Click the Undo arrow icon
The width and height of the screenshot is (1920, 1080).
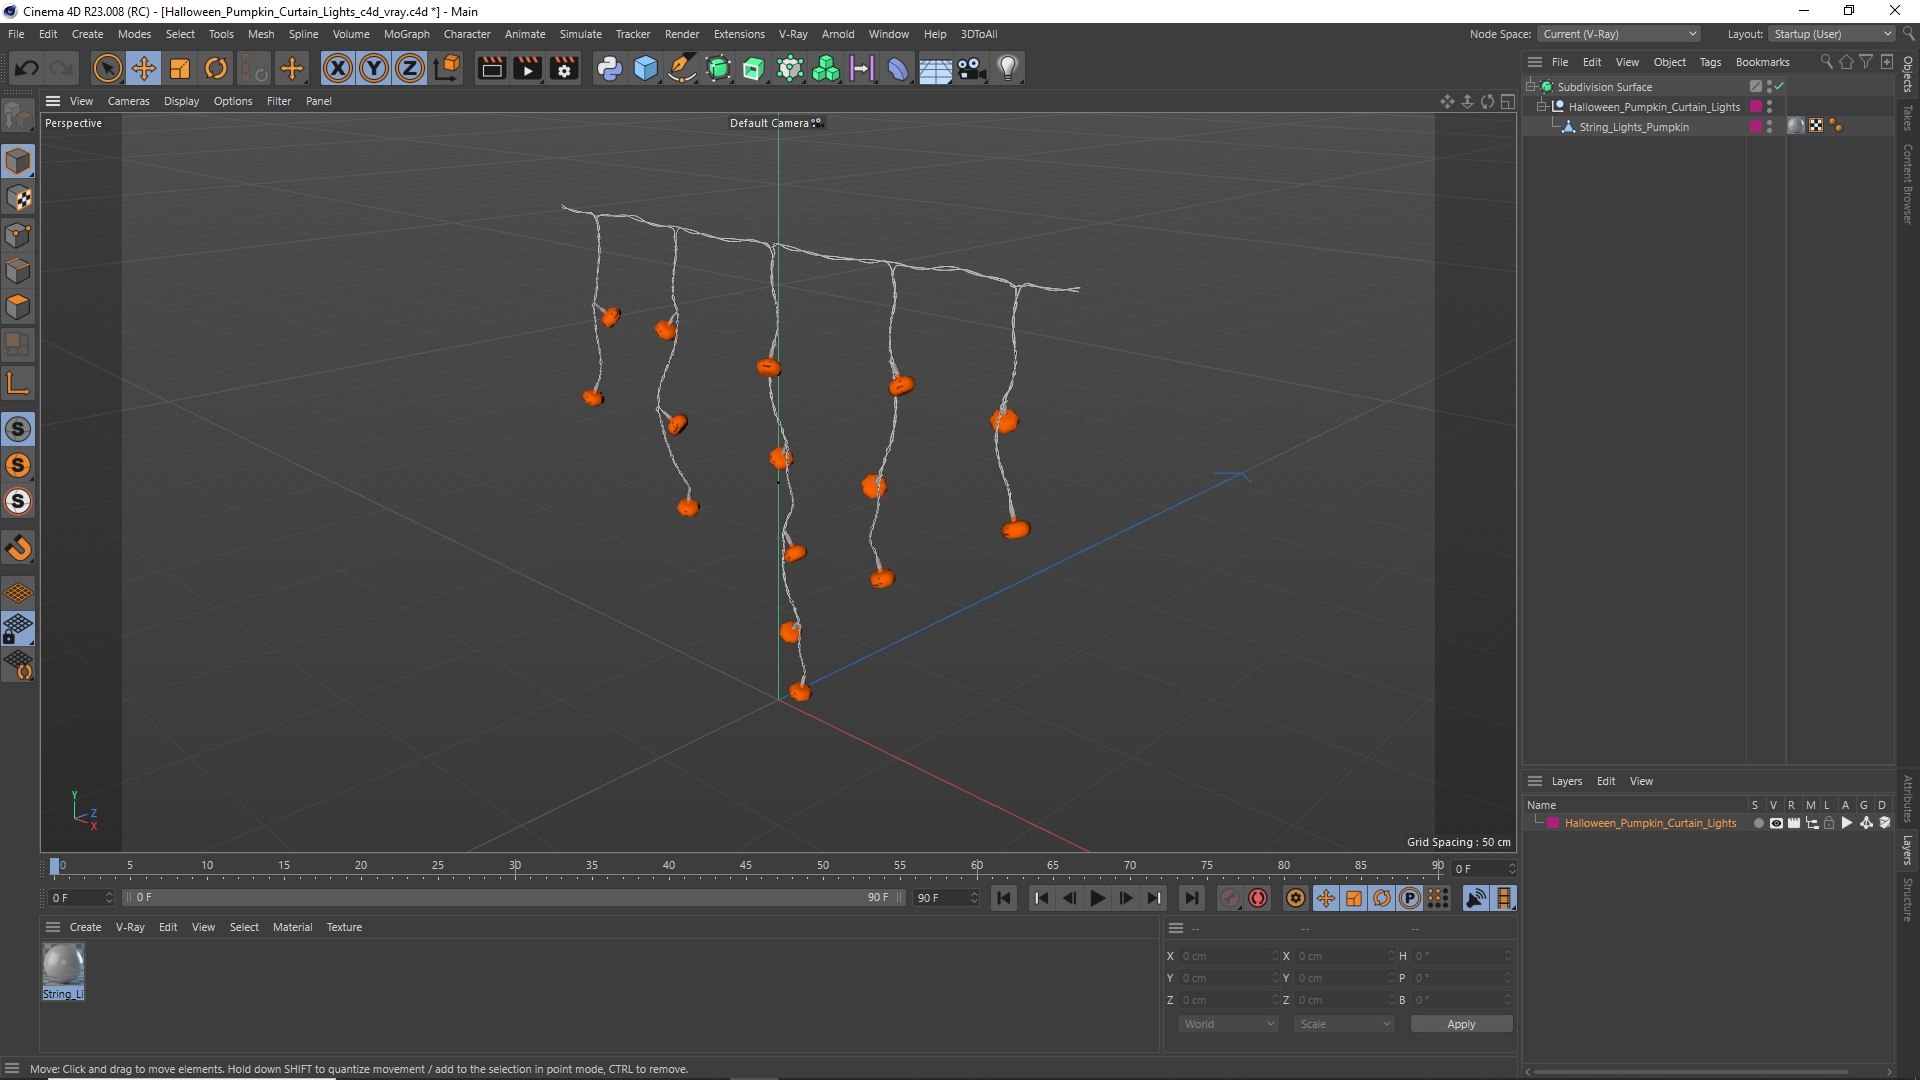click(27, 68)
